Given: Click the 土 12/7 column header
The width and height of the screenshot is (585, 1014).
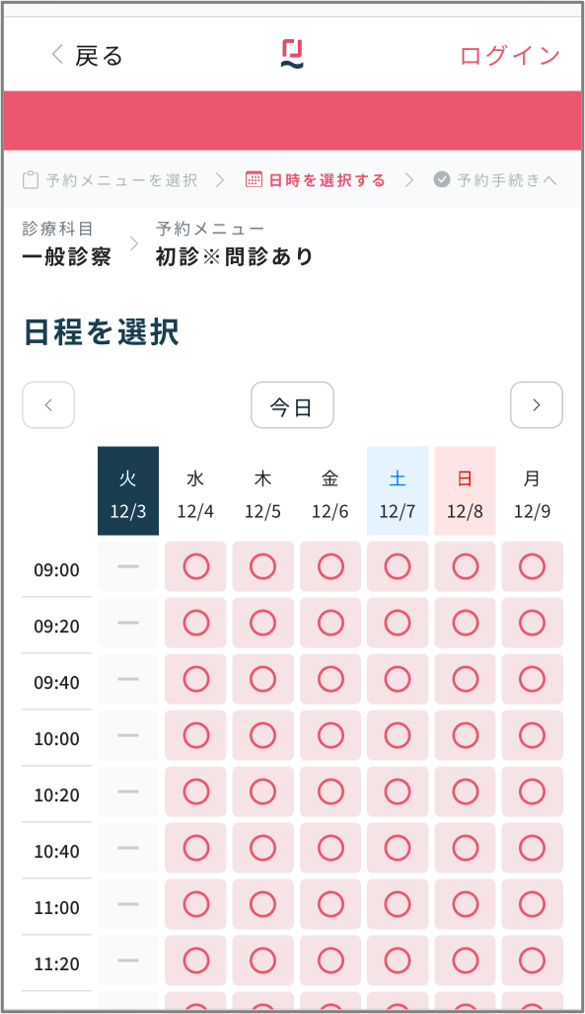Looking at the screenshot, I should tap(398, 491).
